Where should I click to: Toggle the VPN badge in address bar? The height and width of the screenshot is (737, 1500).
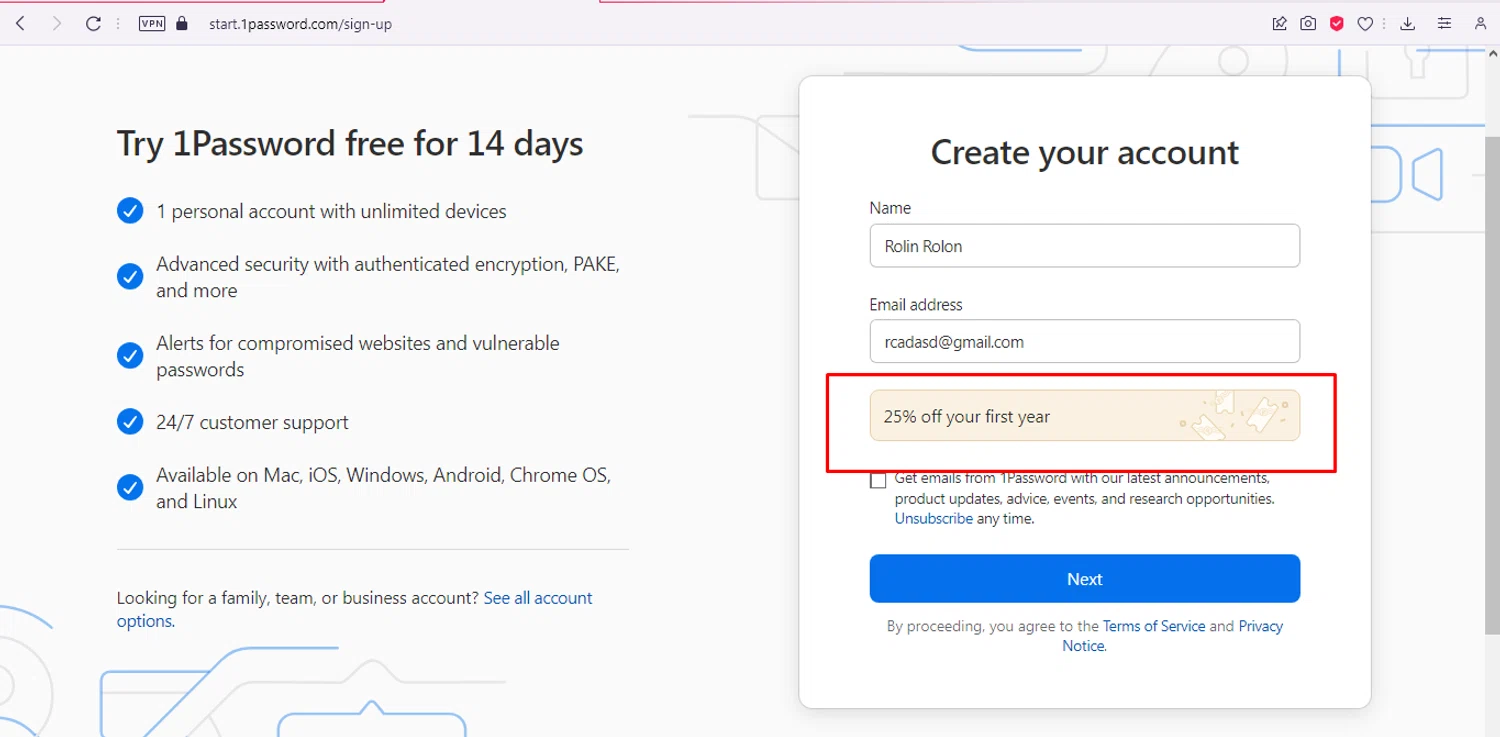tap(152, 23)
